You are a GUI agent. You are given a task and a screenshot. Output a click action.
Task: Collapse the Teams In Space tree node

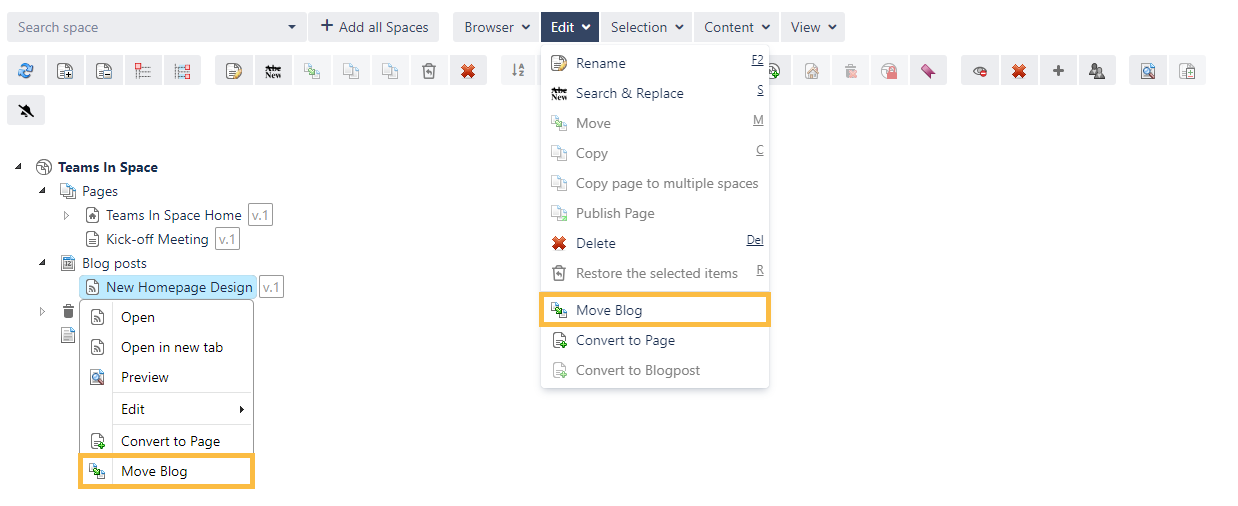tap(19, 166)
